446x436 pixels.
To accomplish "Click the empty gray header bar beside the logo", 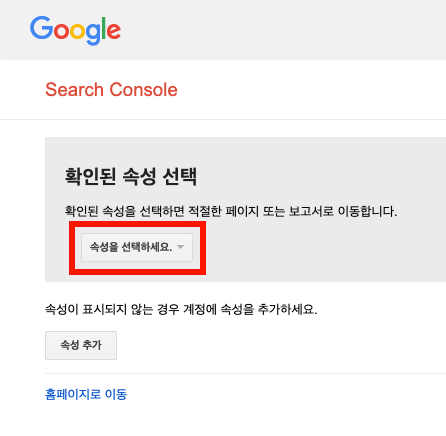I will (x=283, y=30).
